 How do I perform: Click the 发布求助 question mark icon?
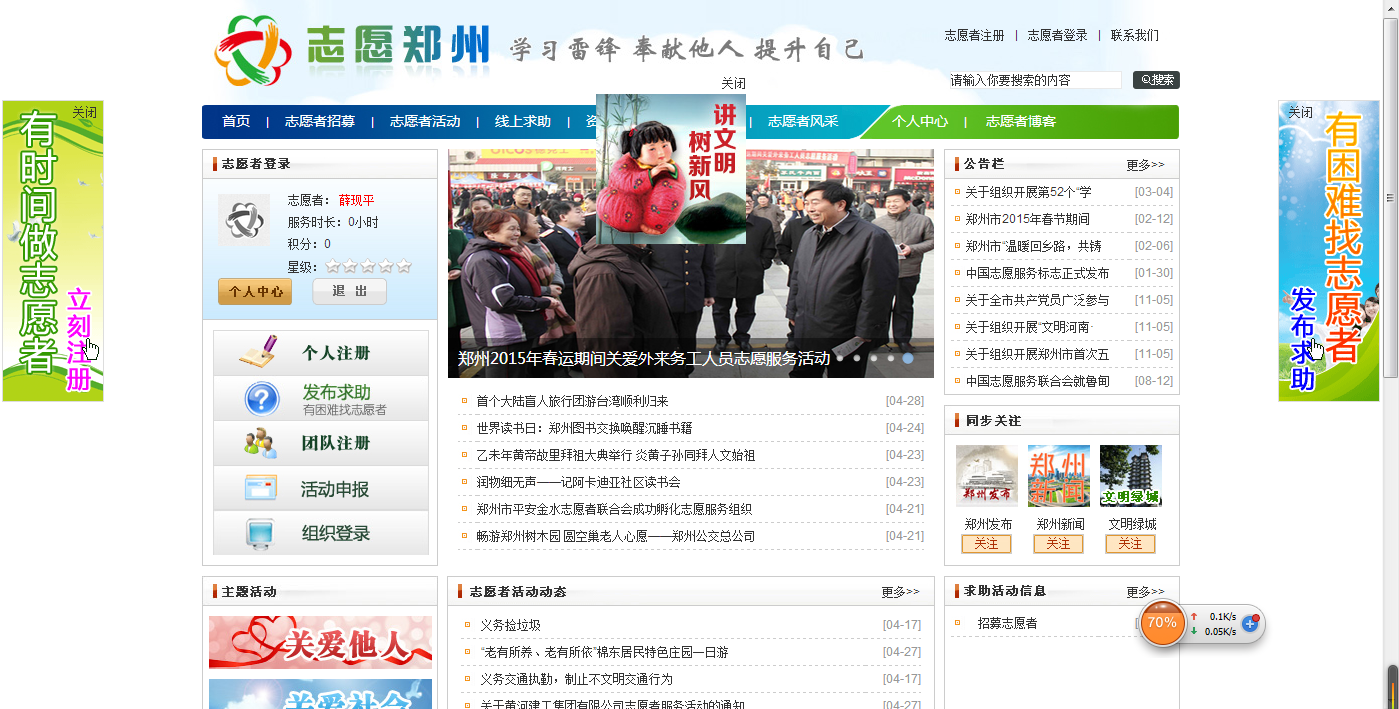pyautogui.click(x=261, y=398)
